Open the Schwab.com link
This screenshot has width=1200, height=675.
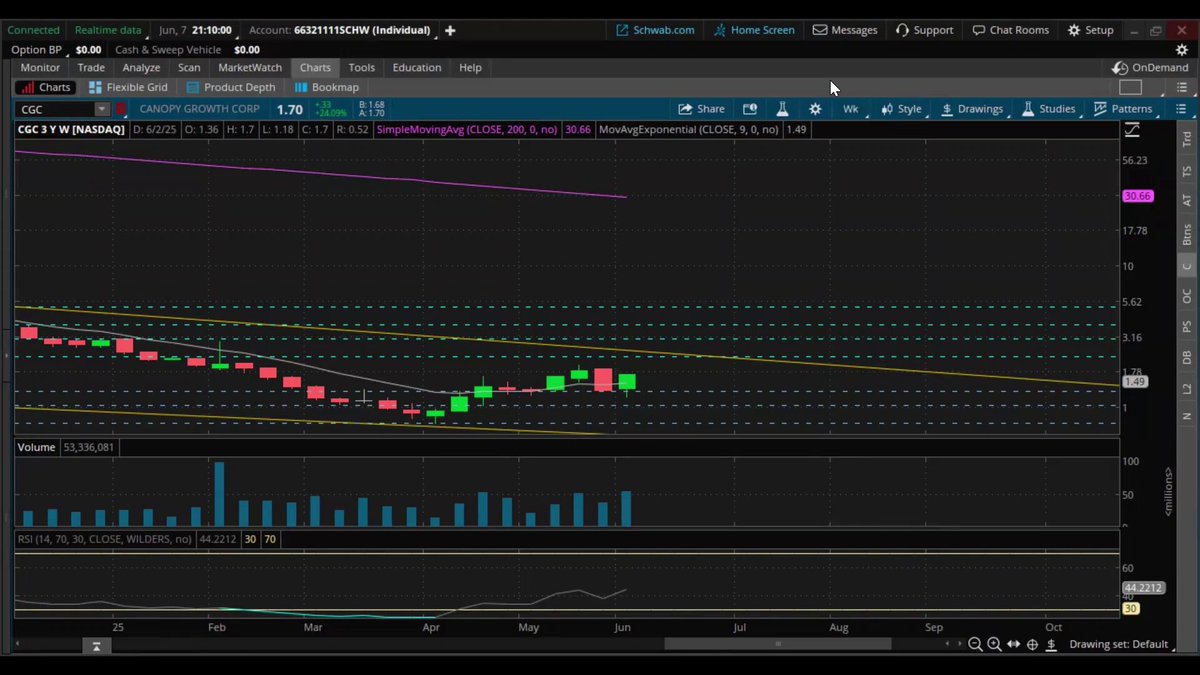[x=655, y=30]
